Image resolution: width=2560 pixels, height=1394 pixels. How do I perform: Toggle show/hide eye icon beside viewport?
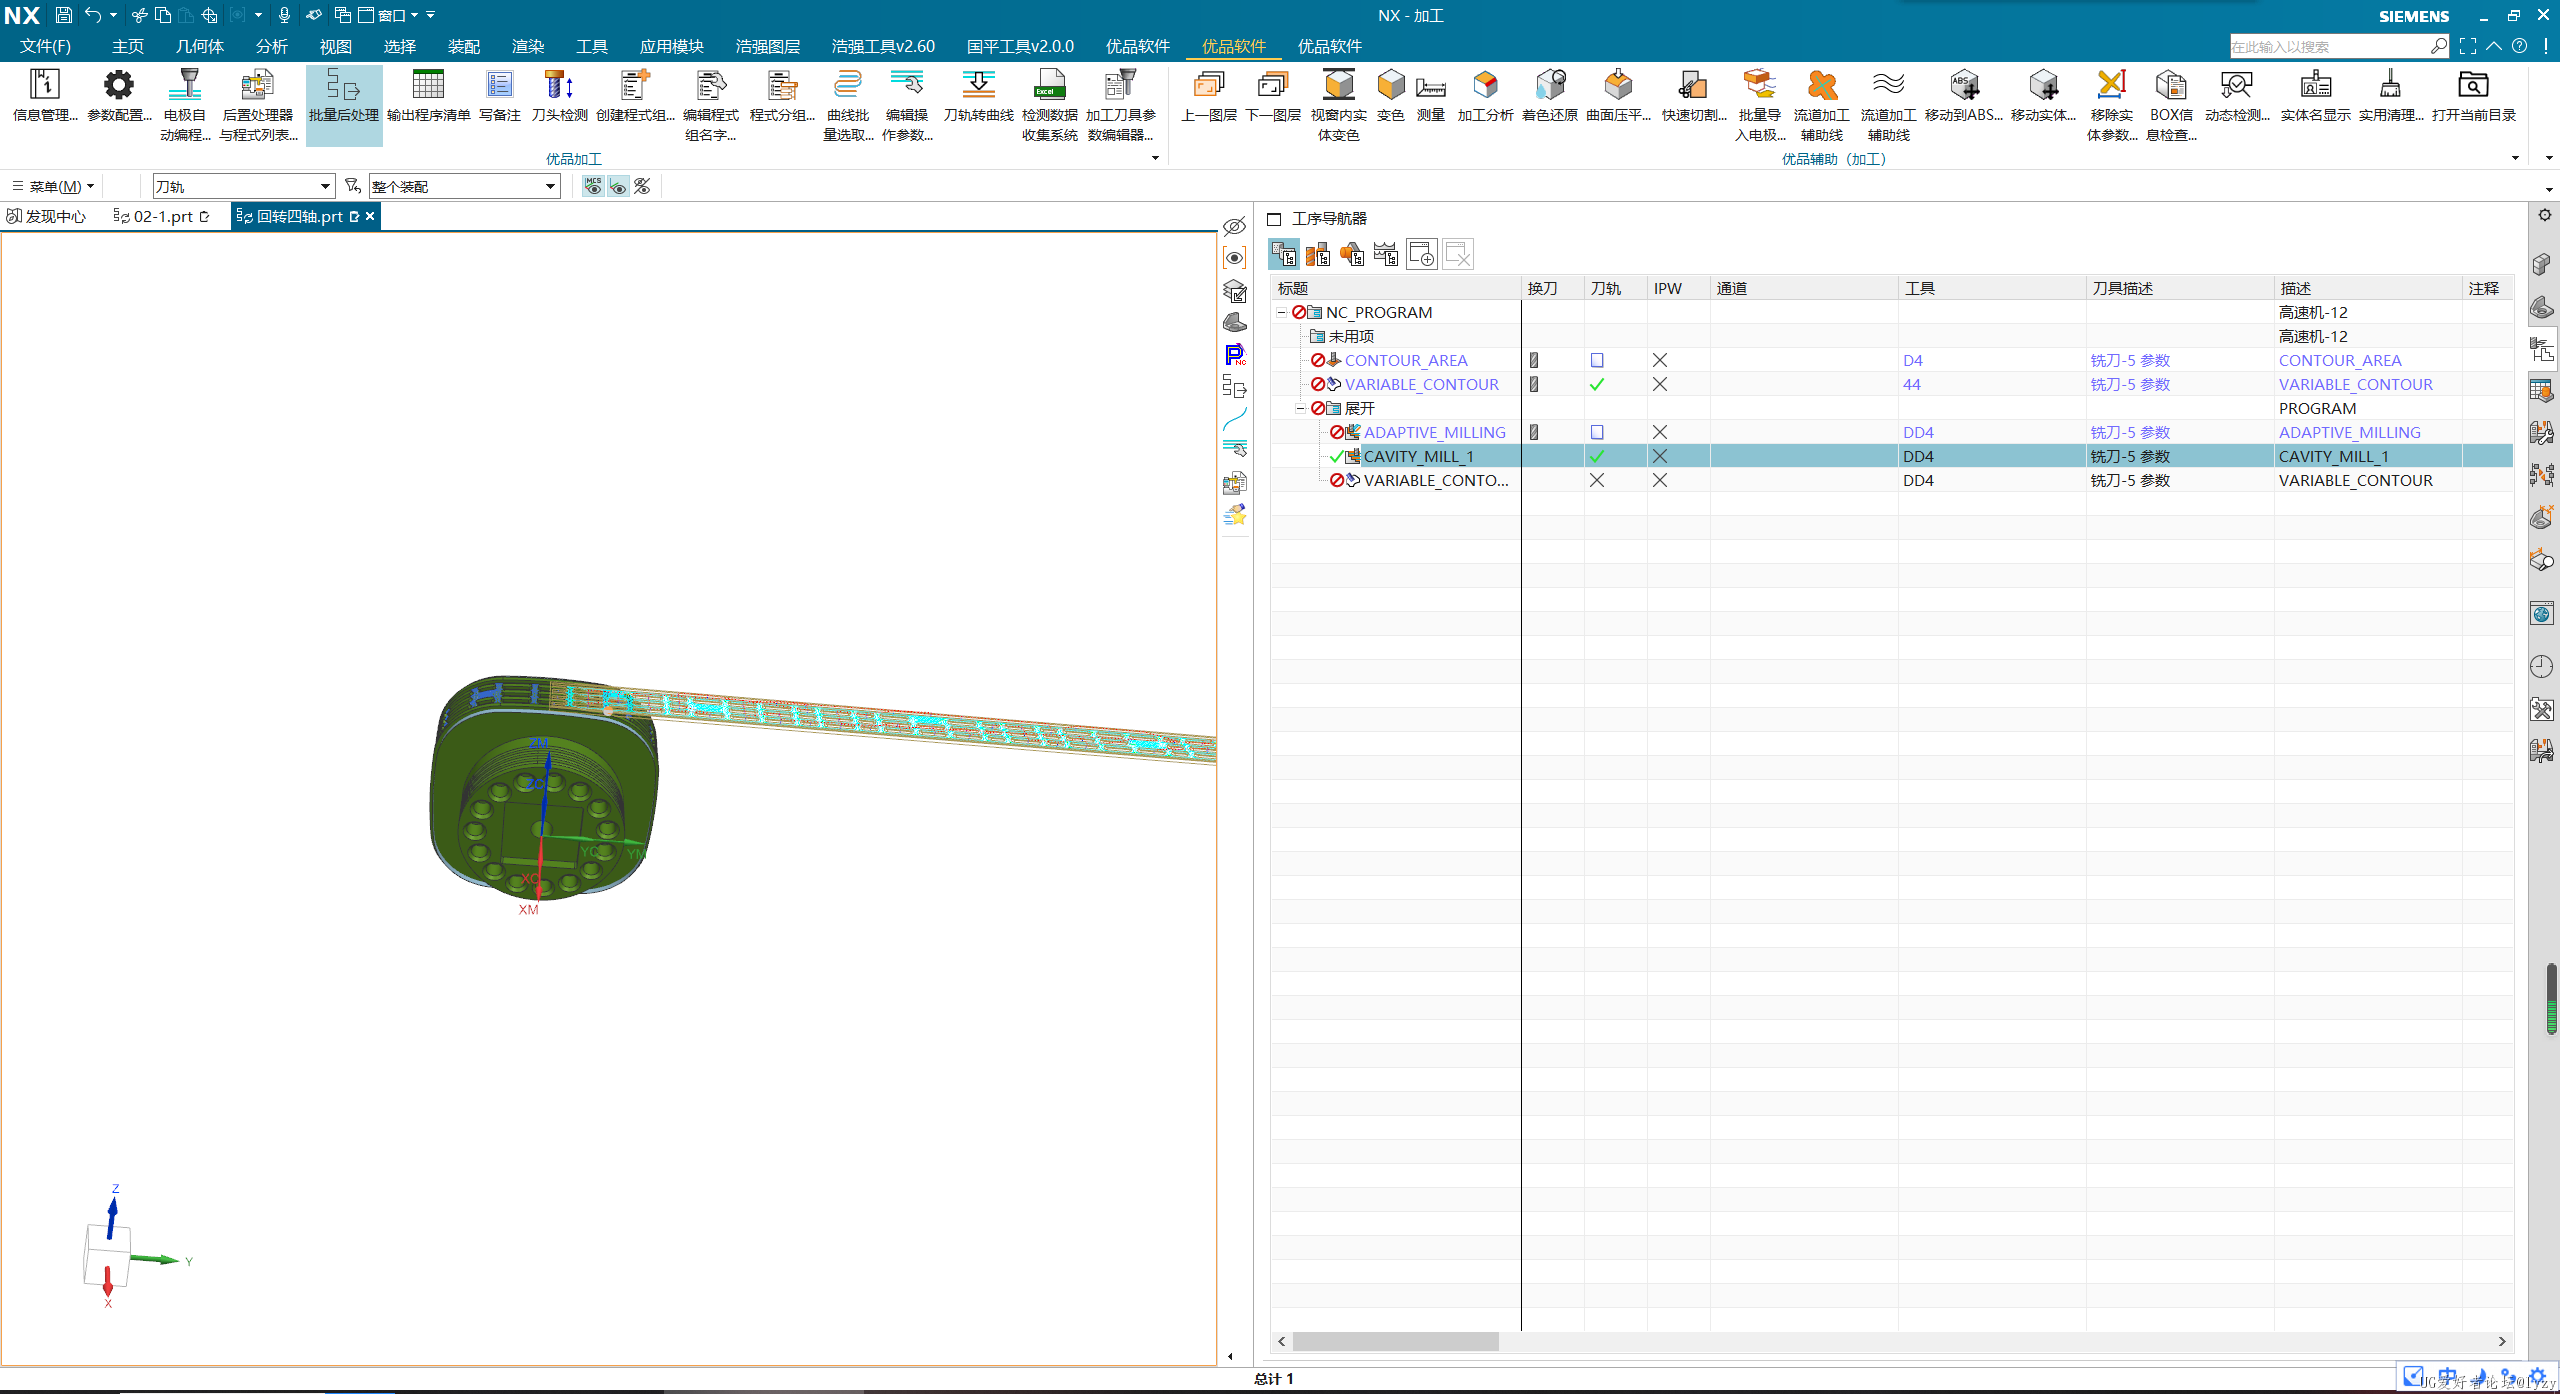point(1235,226)
